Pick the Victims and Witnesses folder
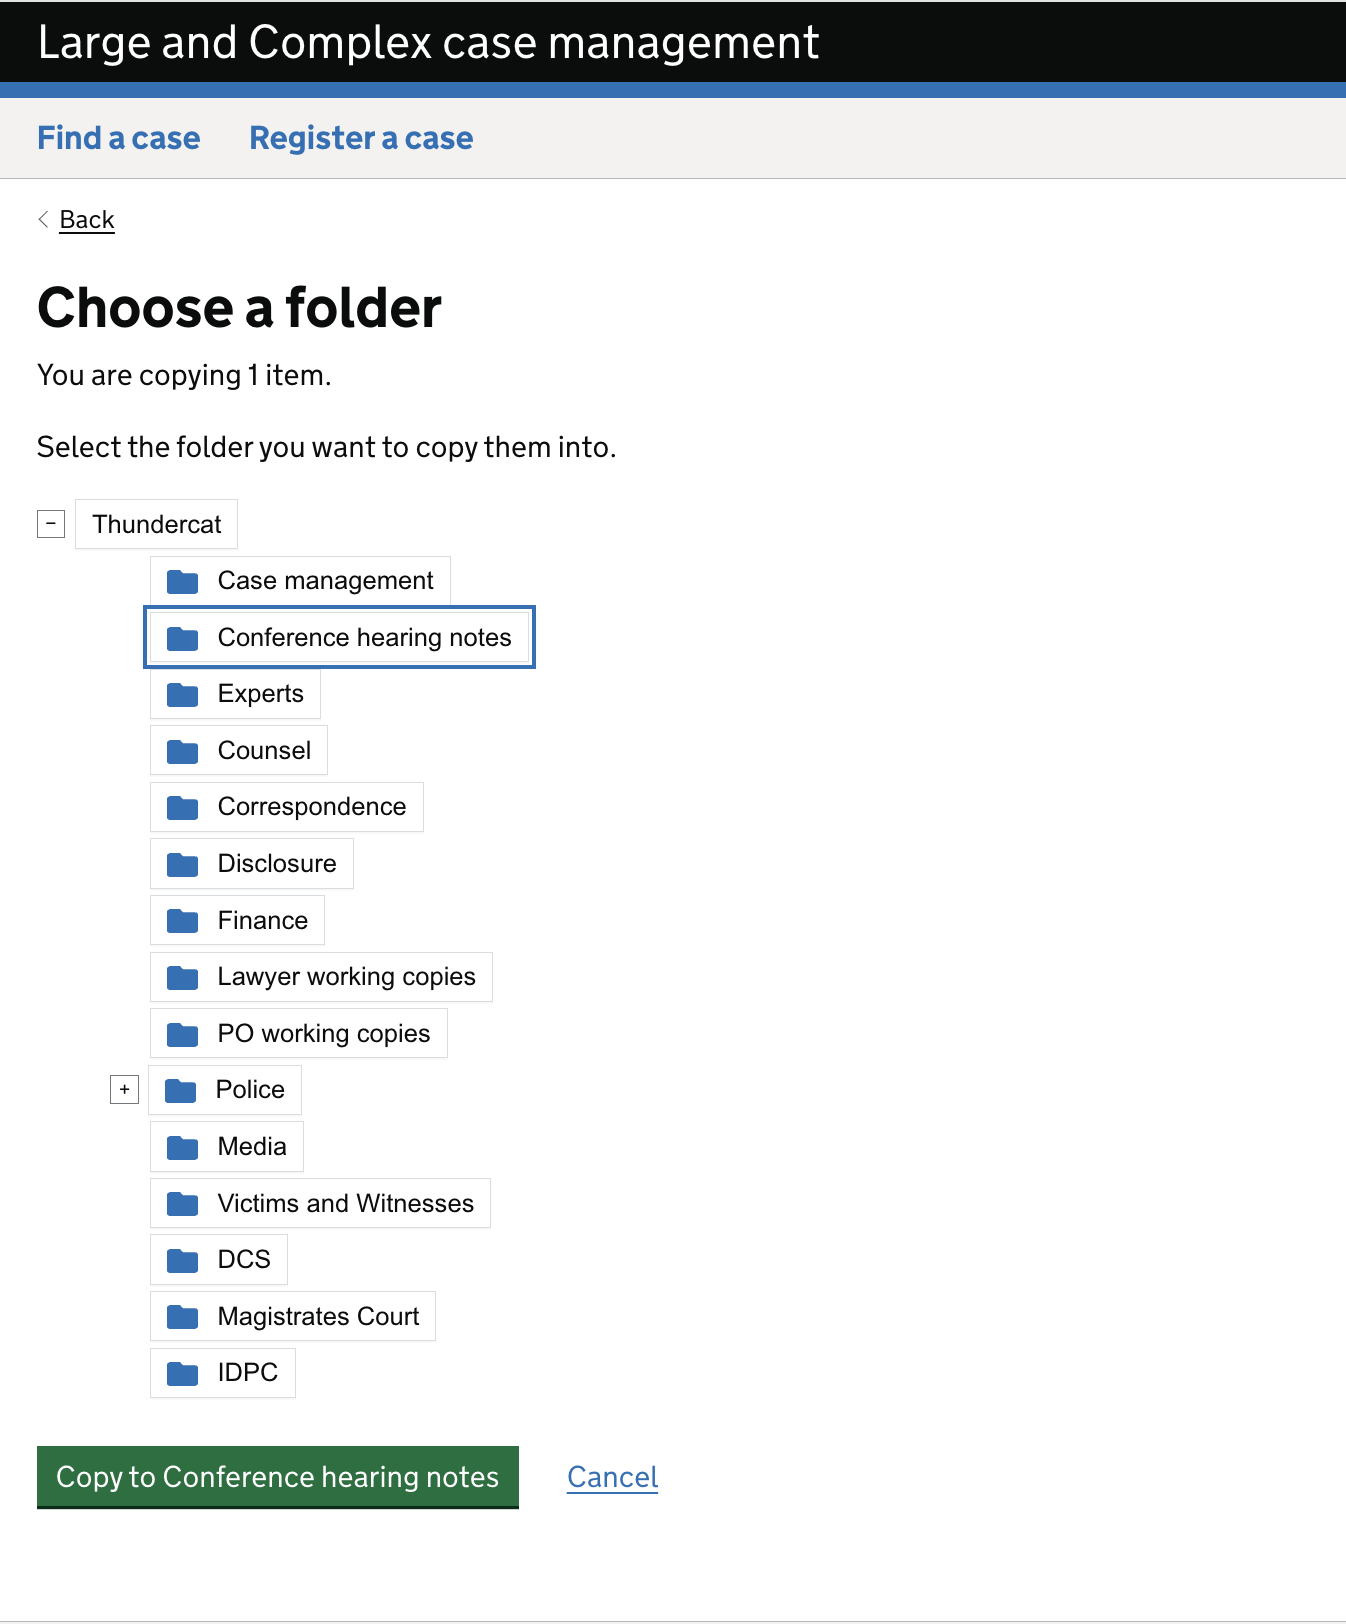Viewport: 1346px width, 1624px height. coord(345,1203)
